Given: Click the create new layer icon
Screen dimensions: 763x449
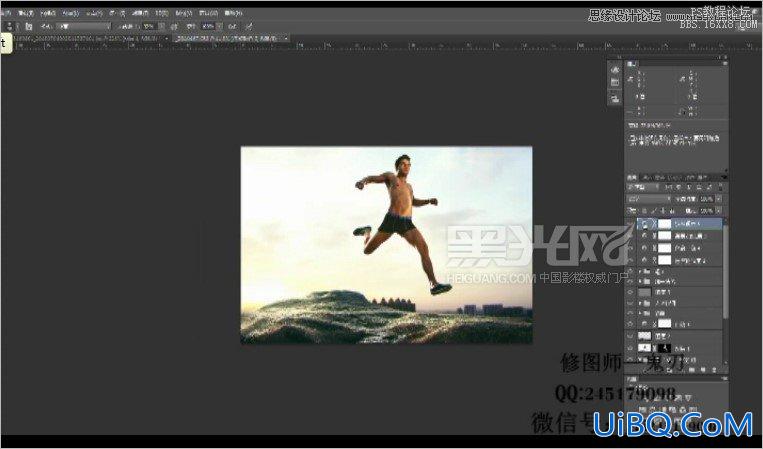Looking at the screenshot, I should tap(703, 370).
